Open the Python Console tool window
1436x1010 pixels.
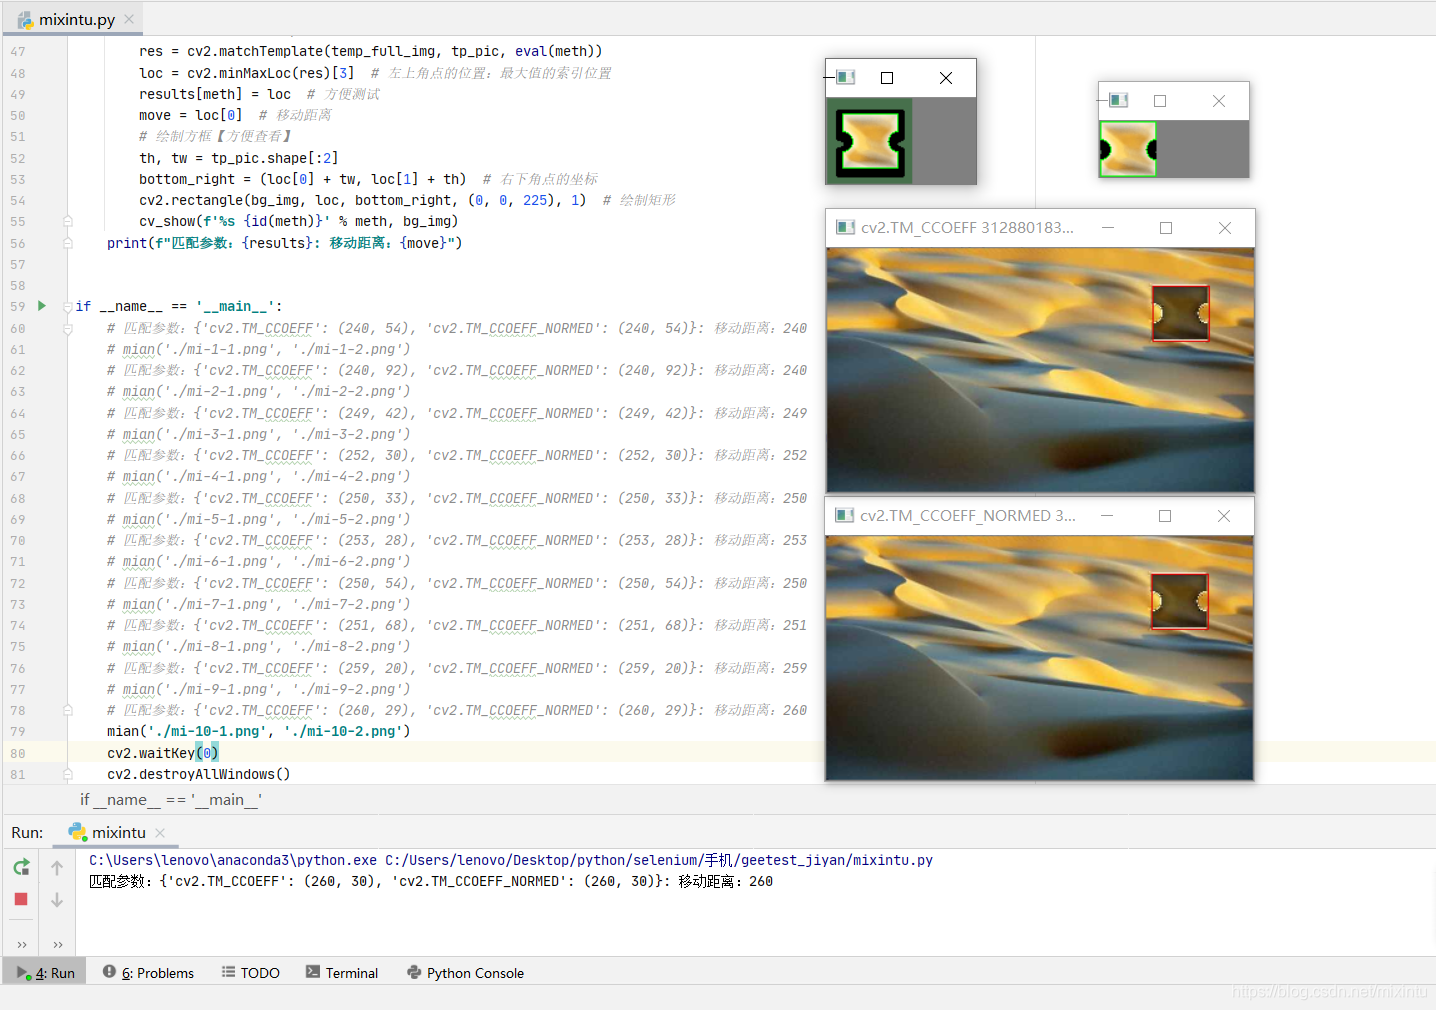pyautogui.click(x=465, y=973)
